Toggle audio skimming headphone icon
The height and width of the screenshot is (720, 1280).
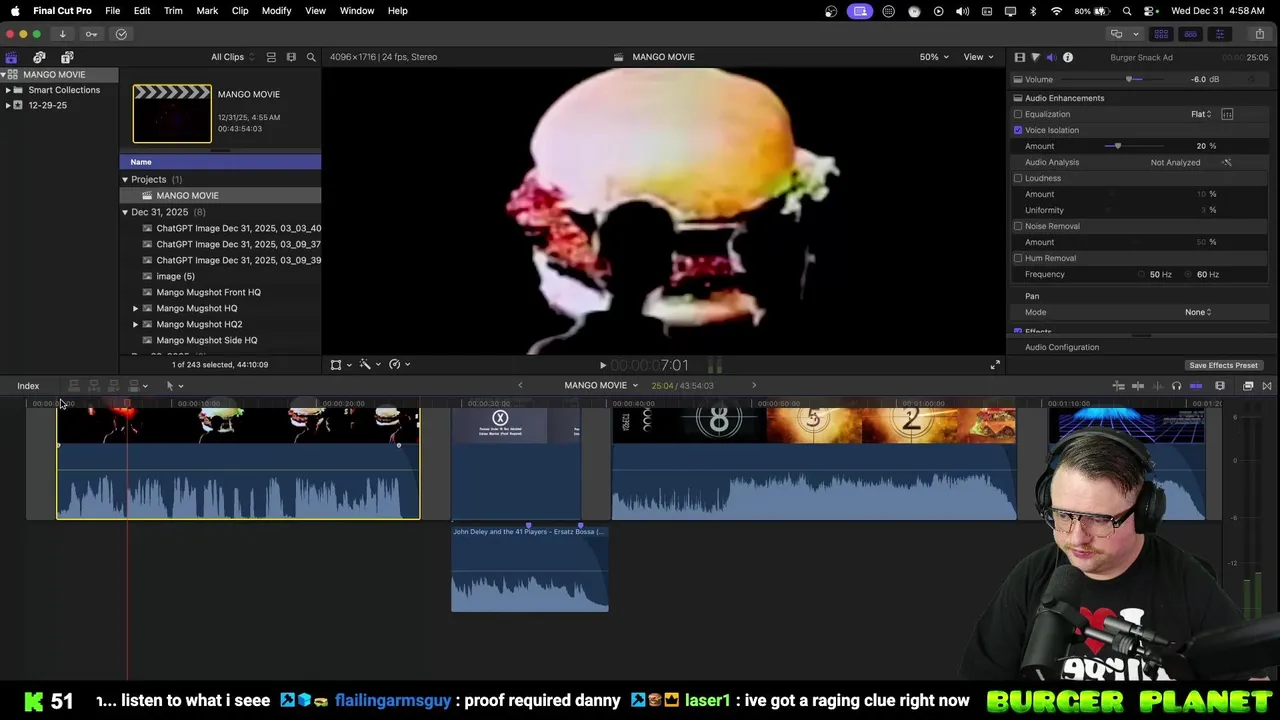click(1176, 386)
